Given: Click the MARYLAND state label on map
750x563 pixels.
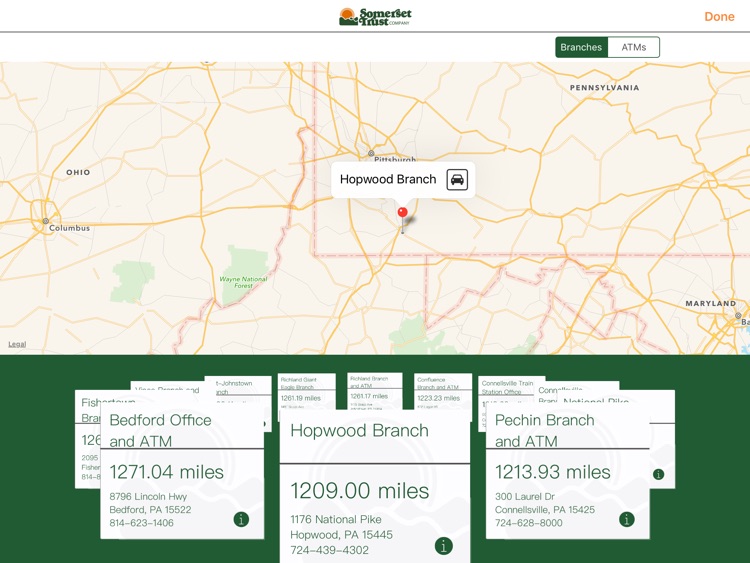Looking at the screenshot, I should [x=710, y=303].
